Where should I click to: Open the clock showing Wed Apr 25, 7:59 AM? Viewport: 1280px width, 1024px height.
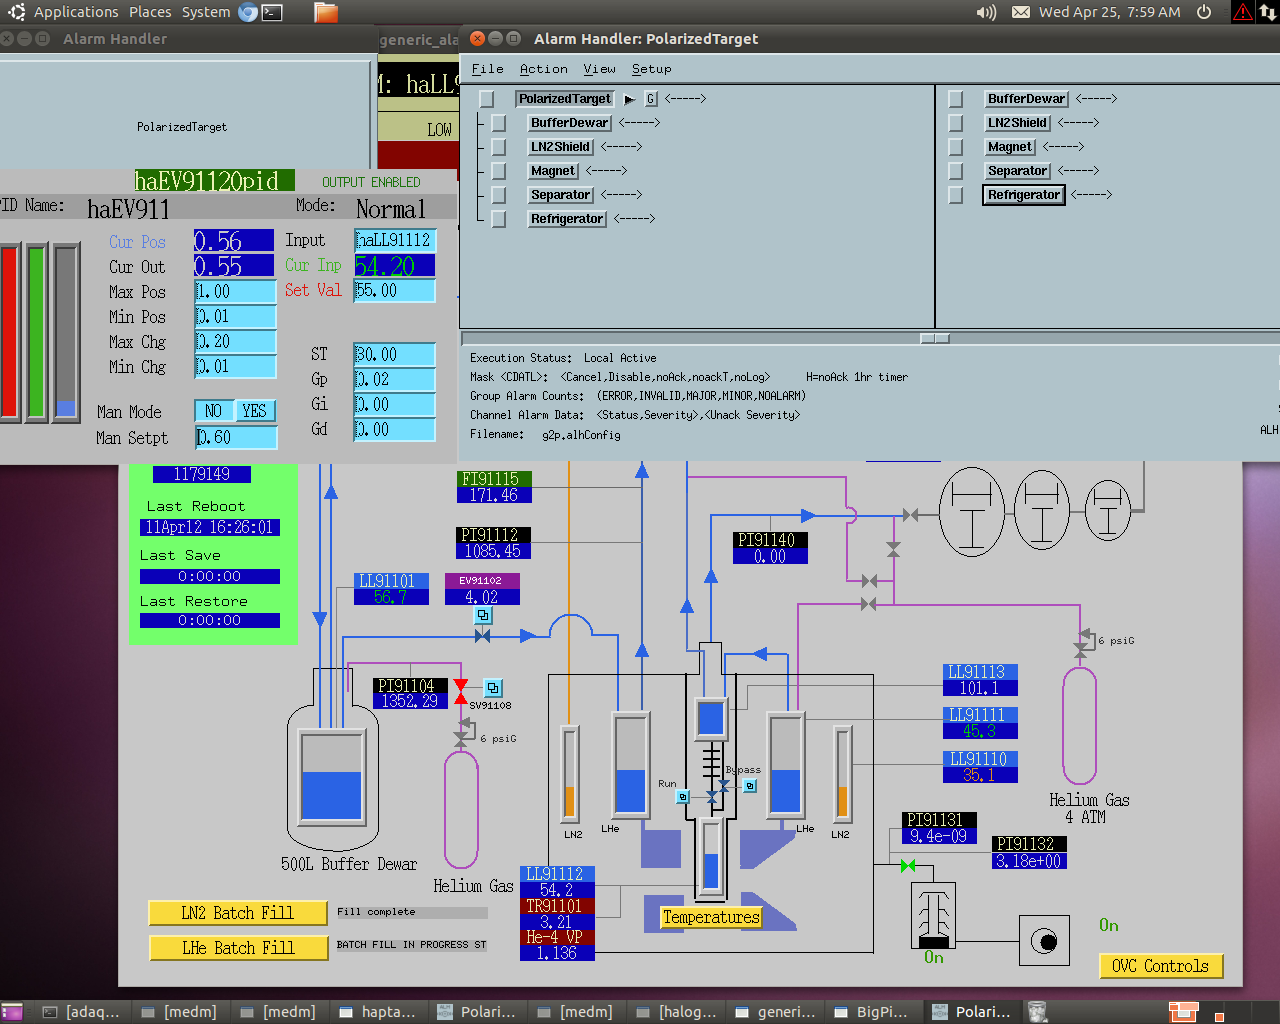[x=1109, y=12]
